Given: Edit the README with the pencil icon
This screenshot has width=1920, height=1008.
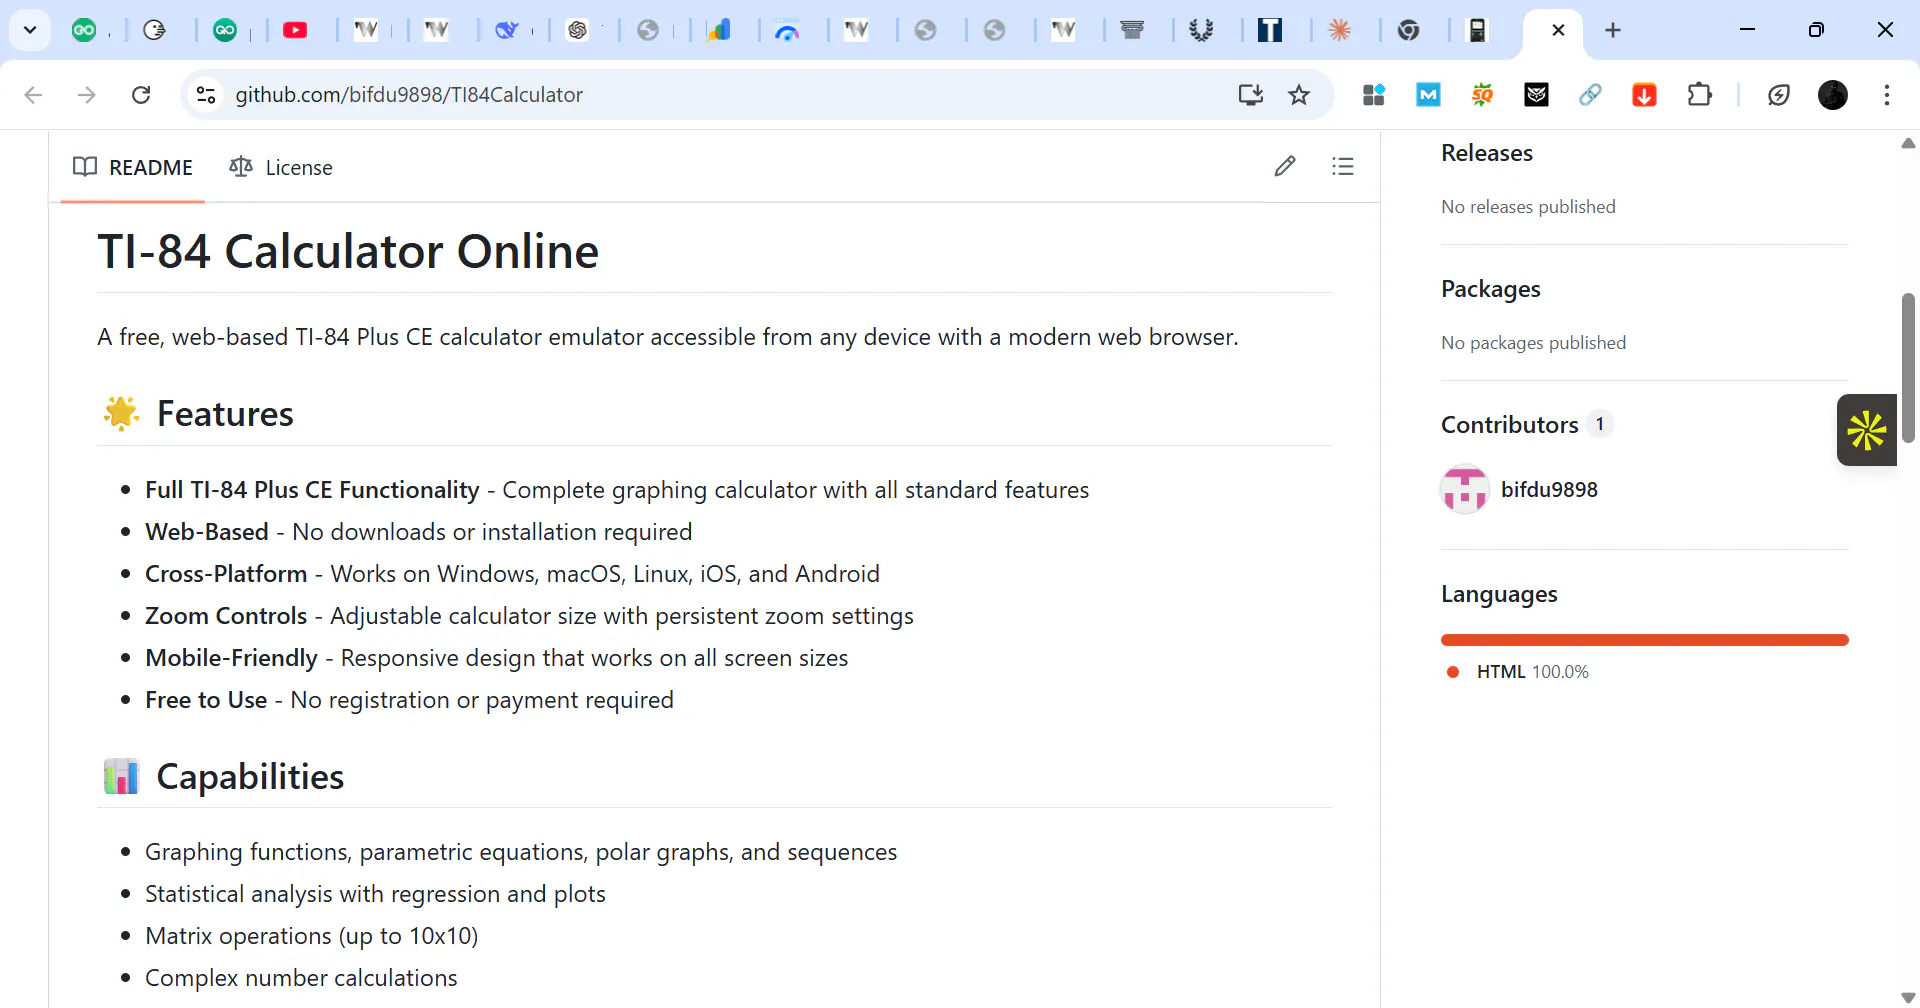Looking at the screenshot, I should (x=1285, y=166).
